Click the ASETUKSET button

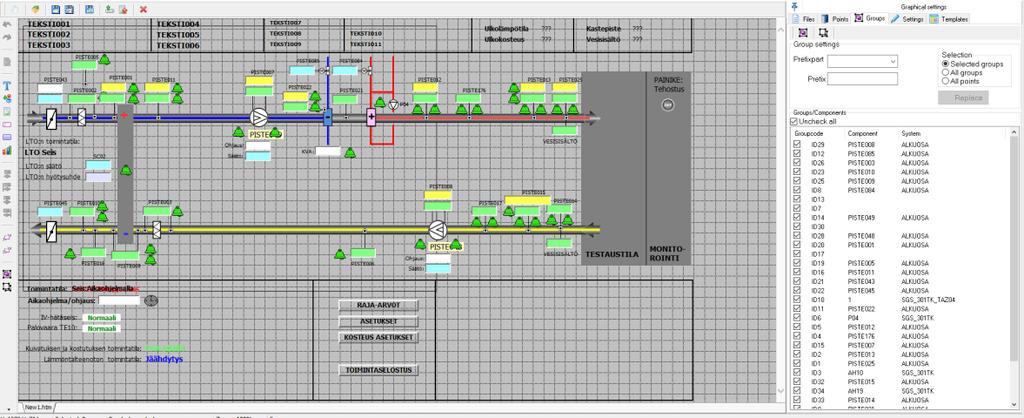tap(378, 321)
